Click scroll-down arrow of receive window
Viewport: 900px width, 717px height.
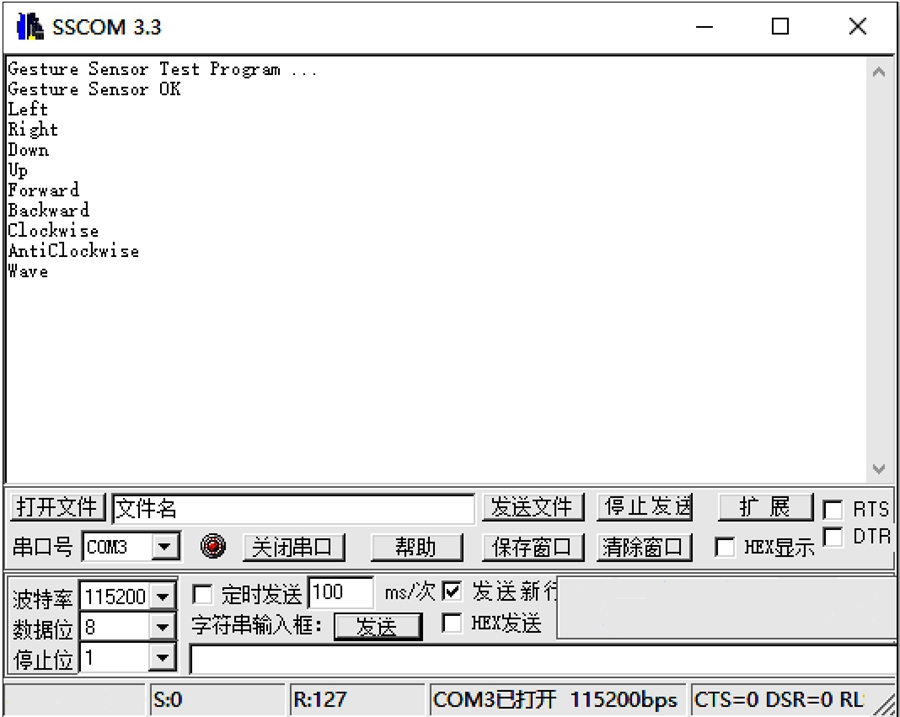[x=878, y=469]
